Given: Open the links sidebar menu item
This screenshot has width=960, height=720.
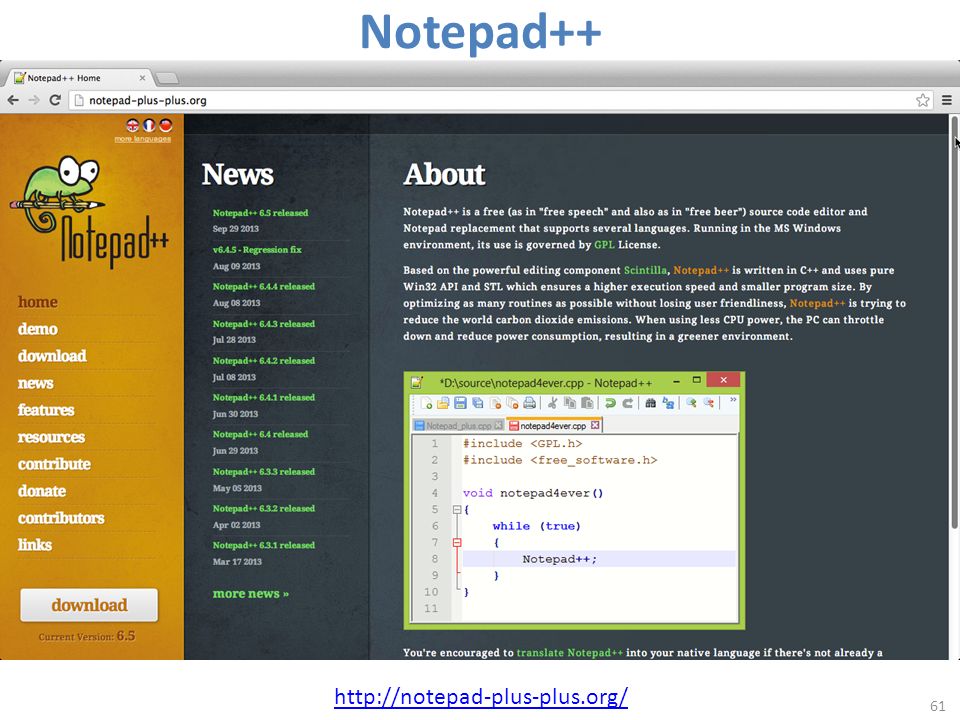Looking at the screenshot, I should point(35,545).
